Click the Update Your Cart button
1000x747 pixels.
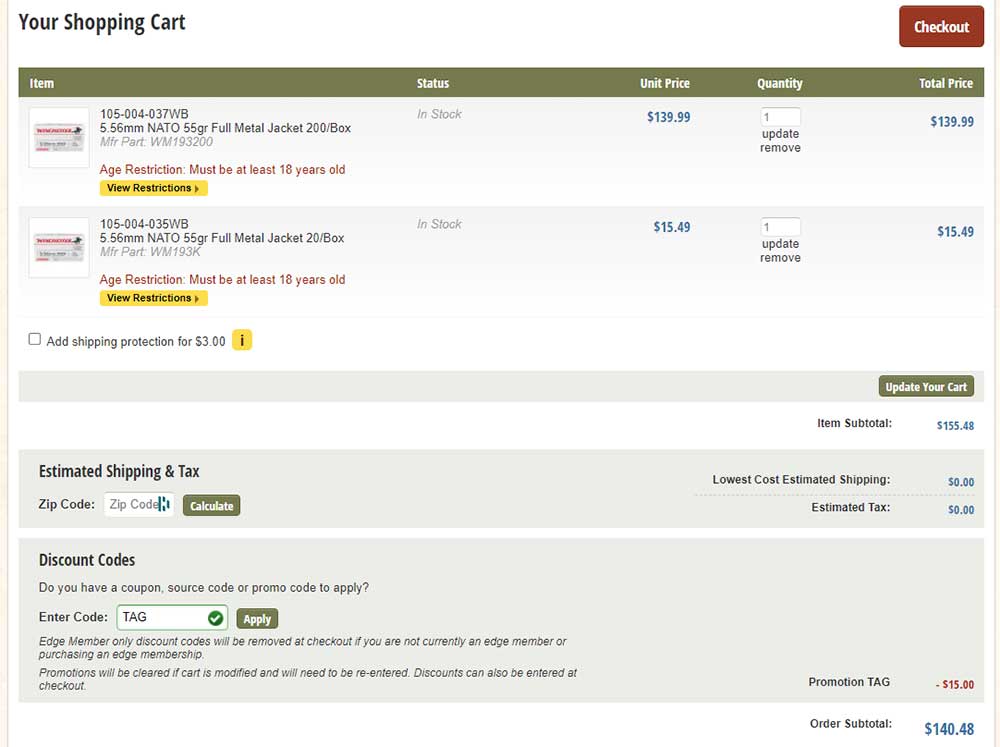tap(926, 387)
